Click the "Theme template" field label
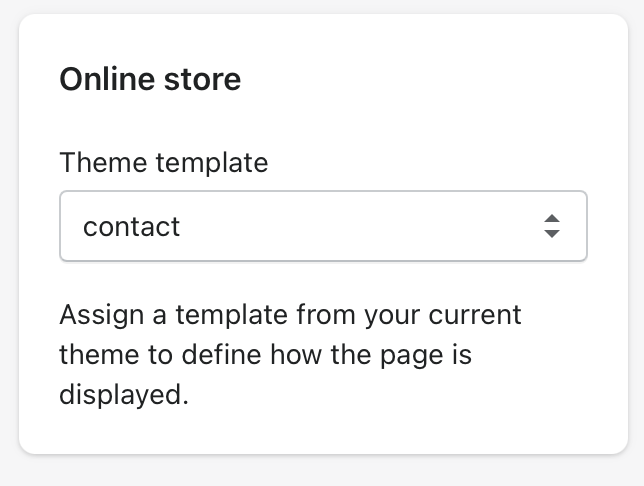 point(163,162)
